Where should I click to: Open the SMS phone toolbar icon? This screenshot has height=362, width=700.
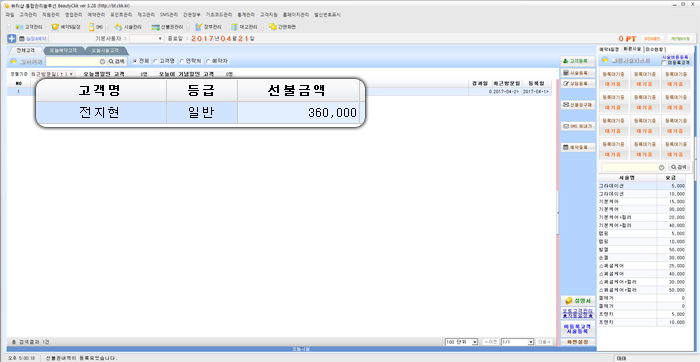[x=96, y=27]
